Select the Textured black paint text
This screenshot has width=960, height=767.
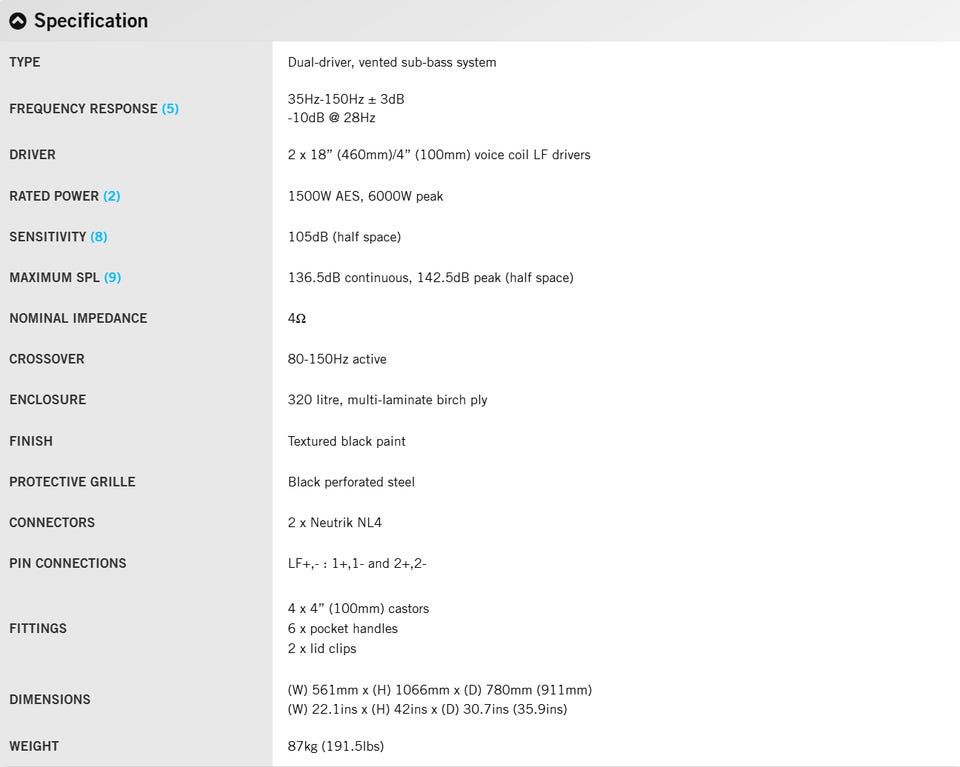click(347, 441)
